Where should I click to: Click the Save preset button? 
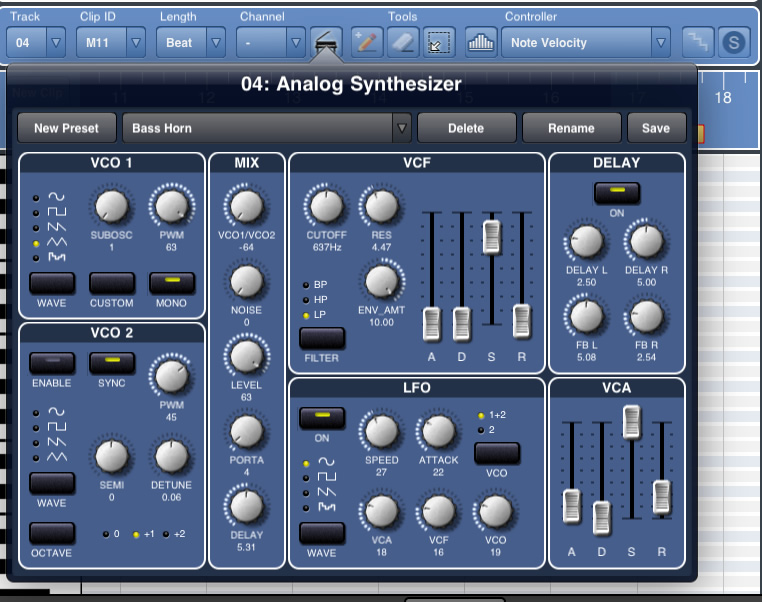(656, 128)
